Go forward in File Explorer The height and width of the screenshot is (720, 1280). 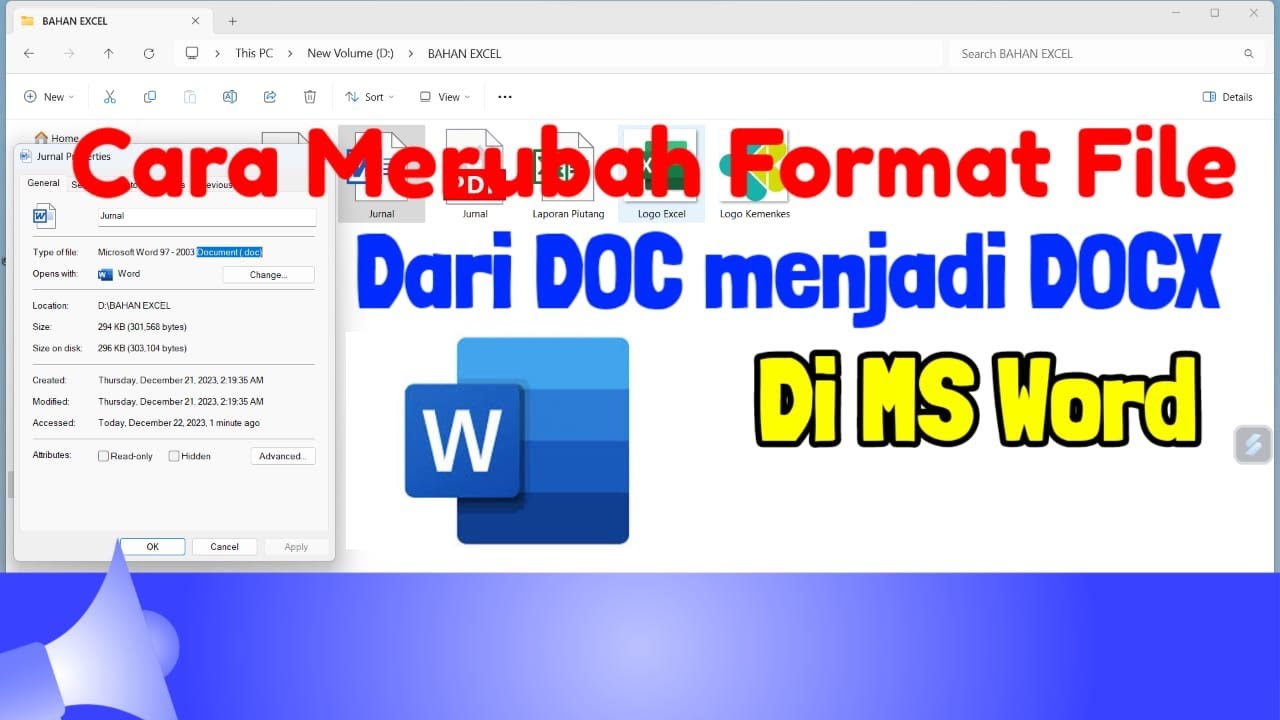tap(69, 53)
